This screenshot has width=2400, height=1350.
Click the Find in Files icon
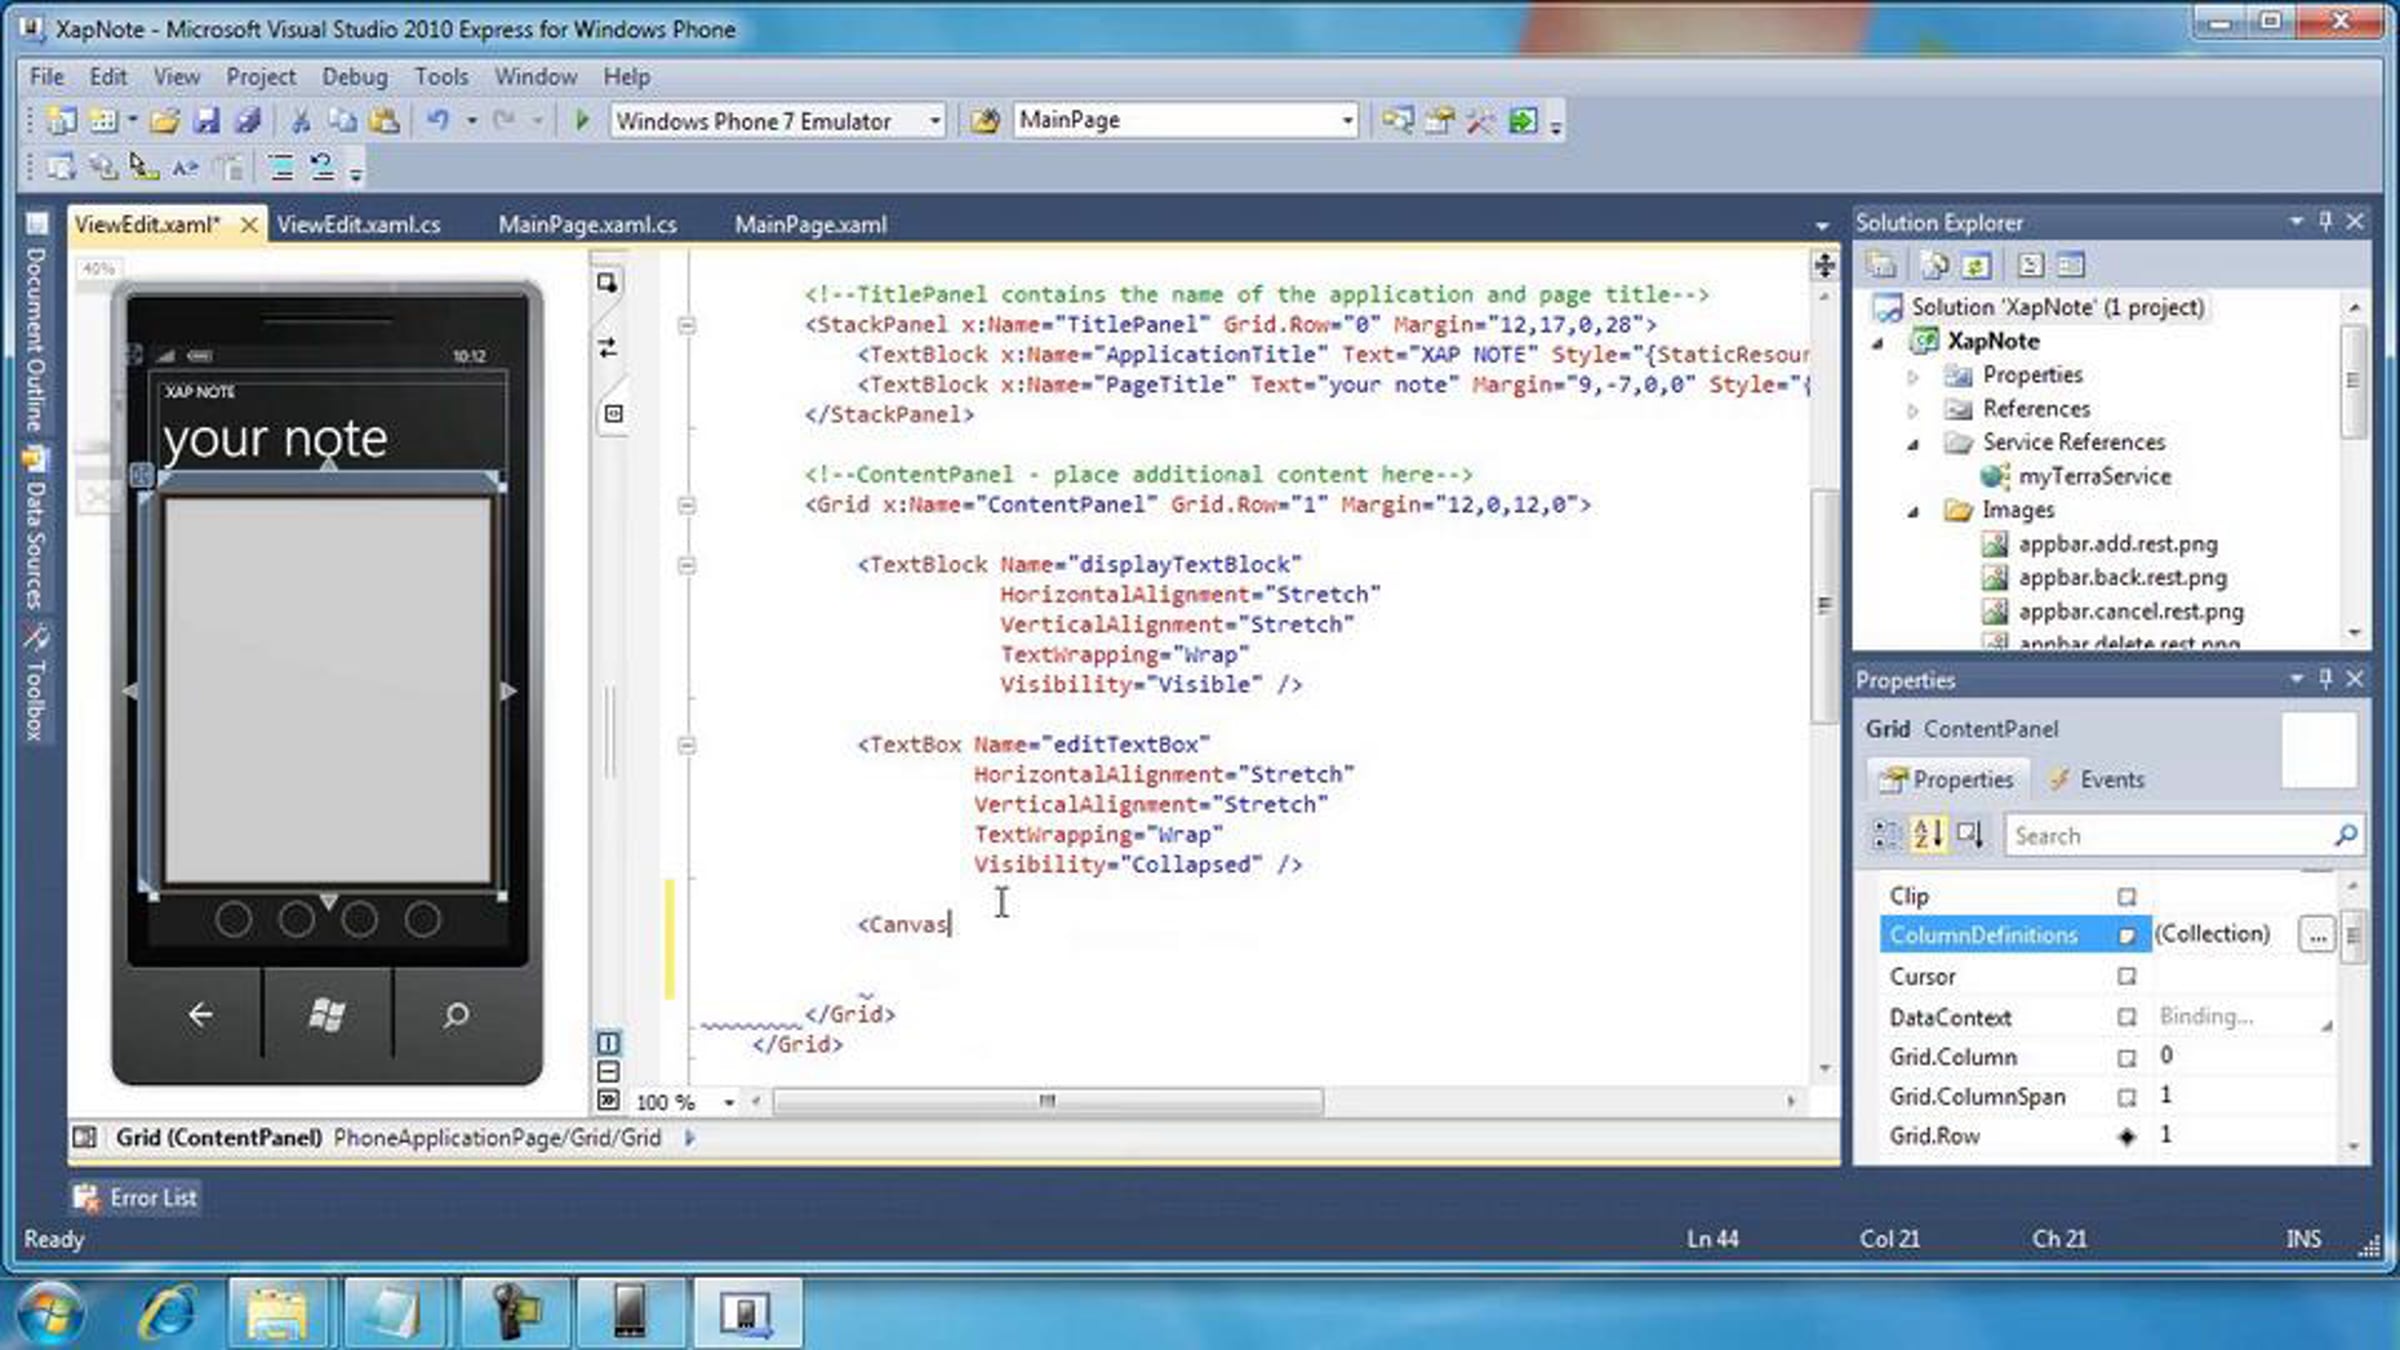click(985, 121)
